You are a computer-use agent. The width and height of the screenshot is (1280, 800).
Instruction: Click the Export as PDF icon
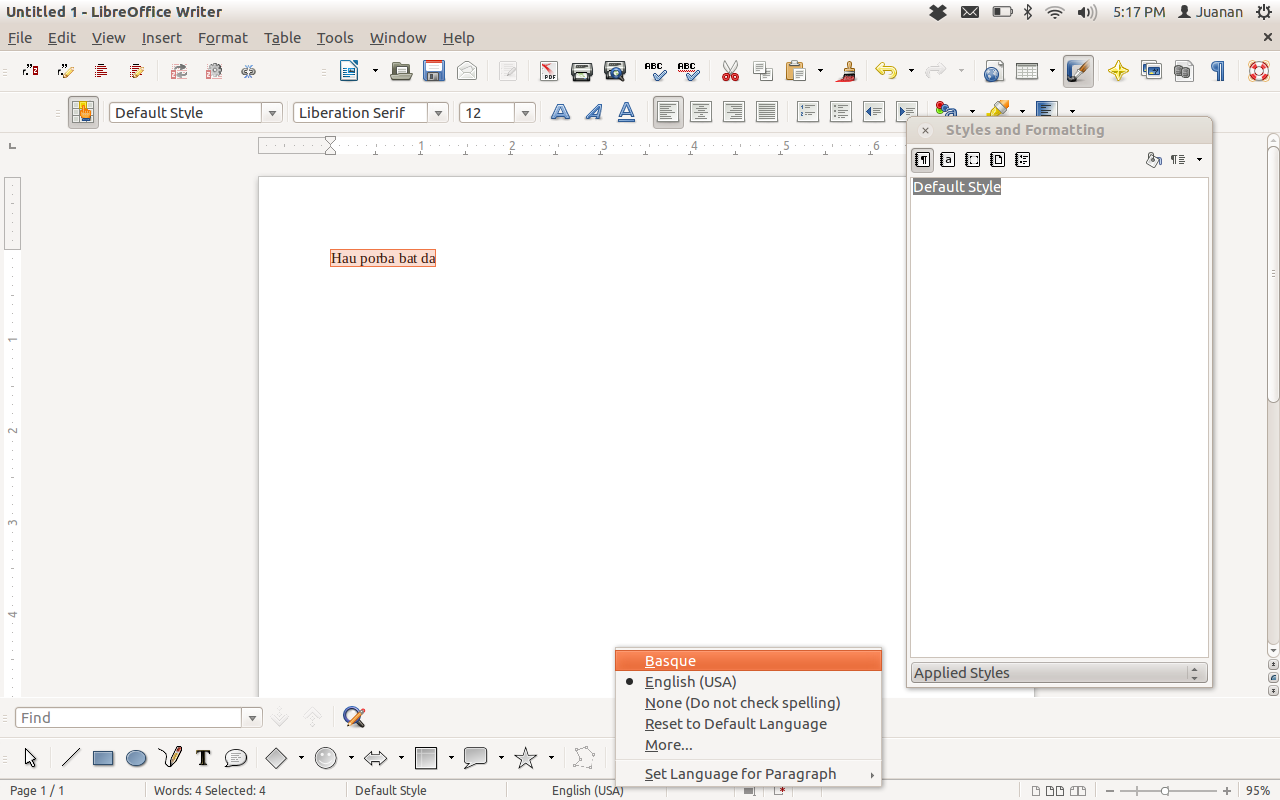[549, 71]
